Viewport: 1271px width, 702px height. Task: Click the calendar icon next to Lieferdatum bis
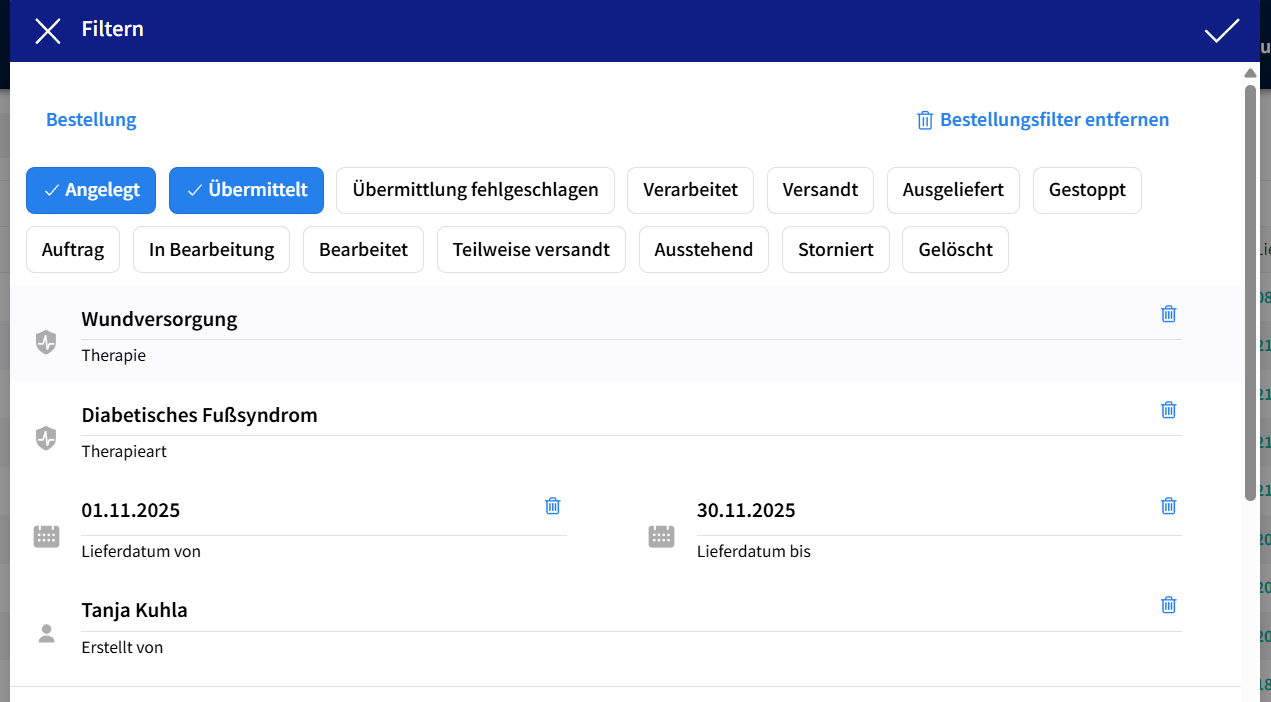click(x=661, y=537)
